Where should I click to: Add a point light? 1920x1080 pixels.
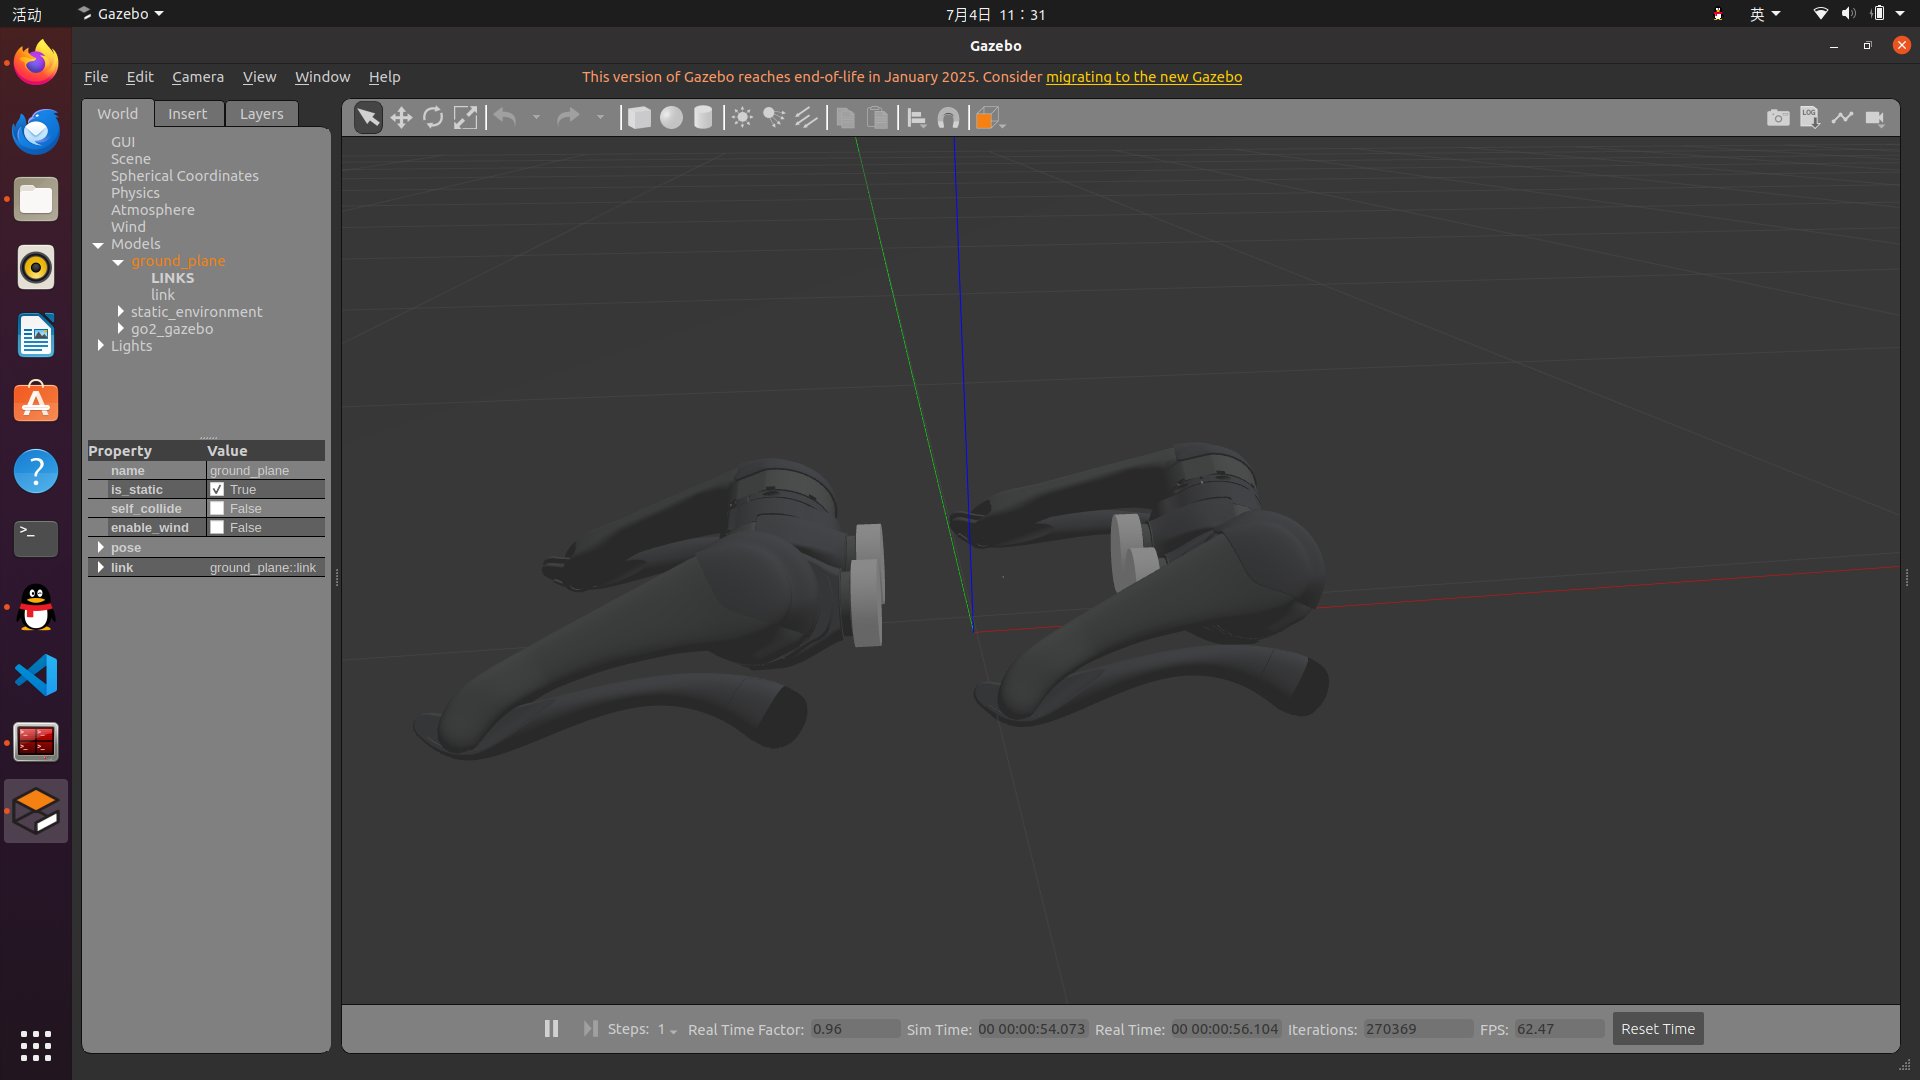point(742,118)
